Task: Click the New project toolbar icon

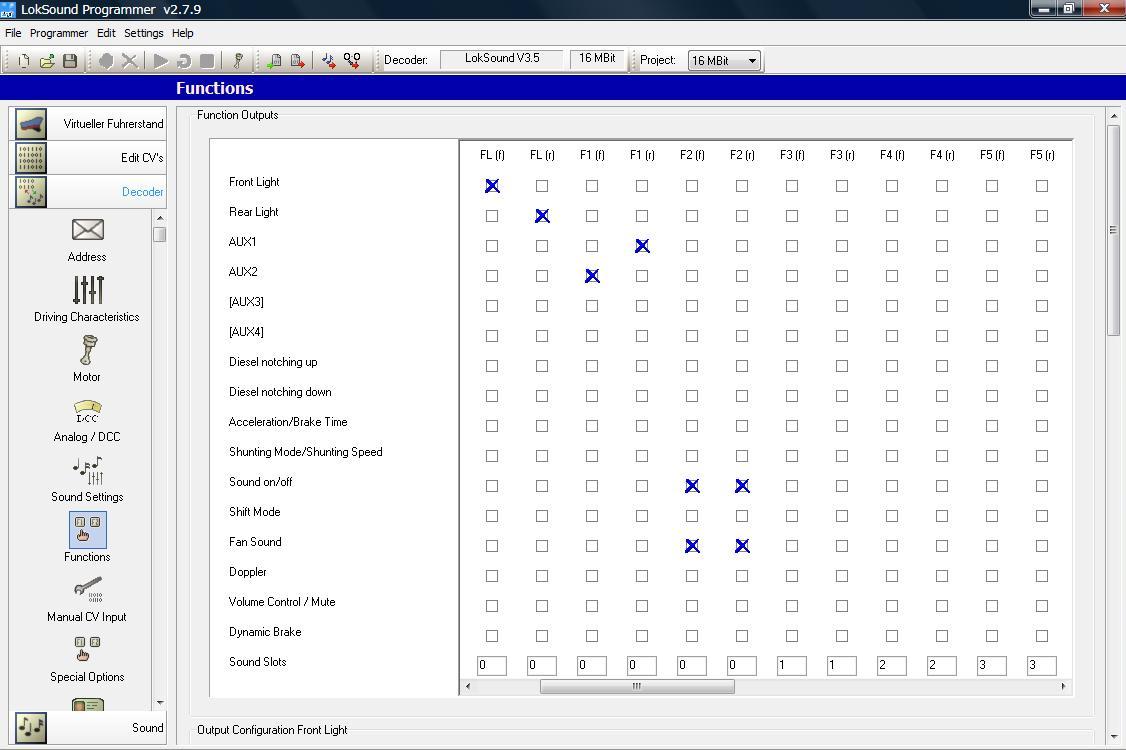Action: pyautogui.click(x=24, y=61)
